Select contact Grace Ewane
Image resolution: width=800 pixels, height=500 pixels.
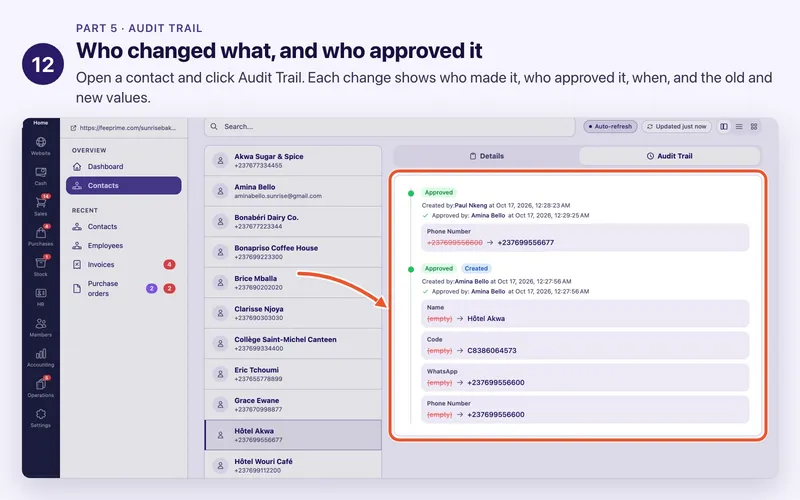point(293,405)
